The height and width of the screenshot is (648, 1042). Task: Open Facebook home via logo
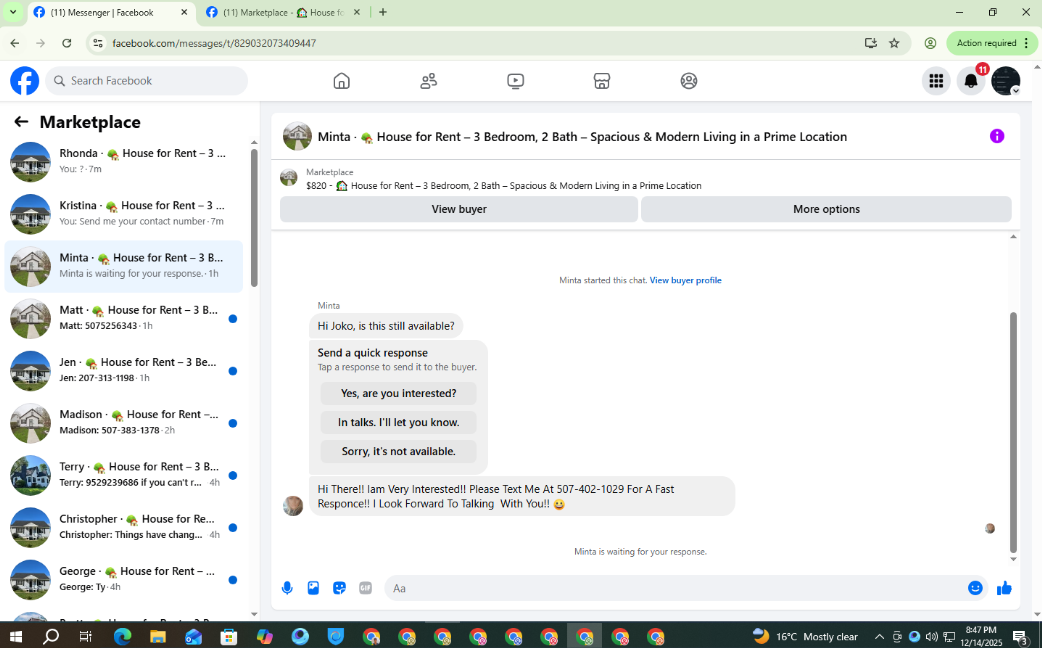25,81
